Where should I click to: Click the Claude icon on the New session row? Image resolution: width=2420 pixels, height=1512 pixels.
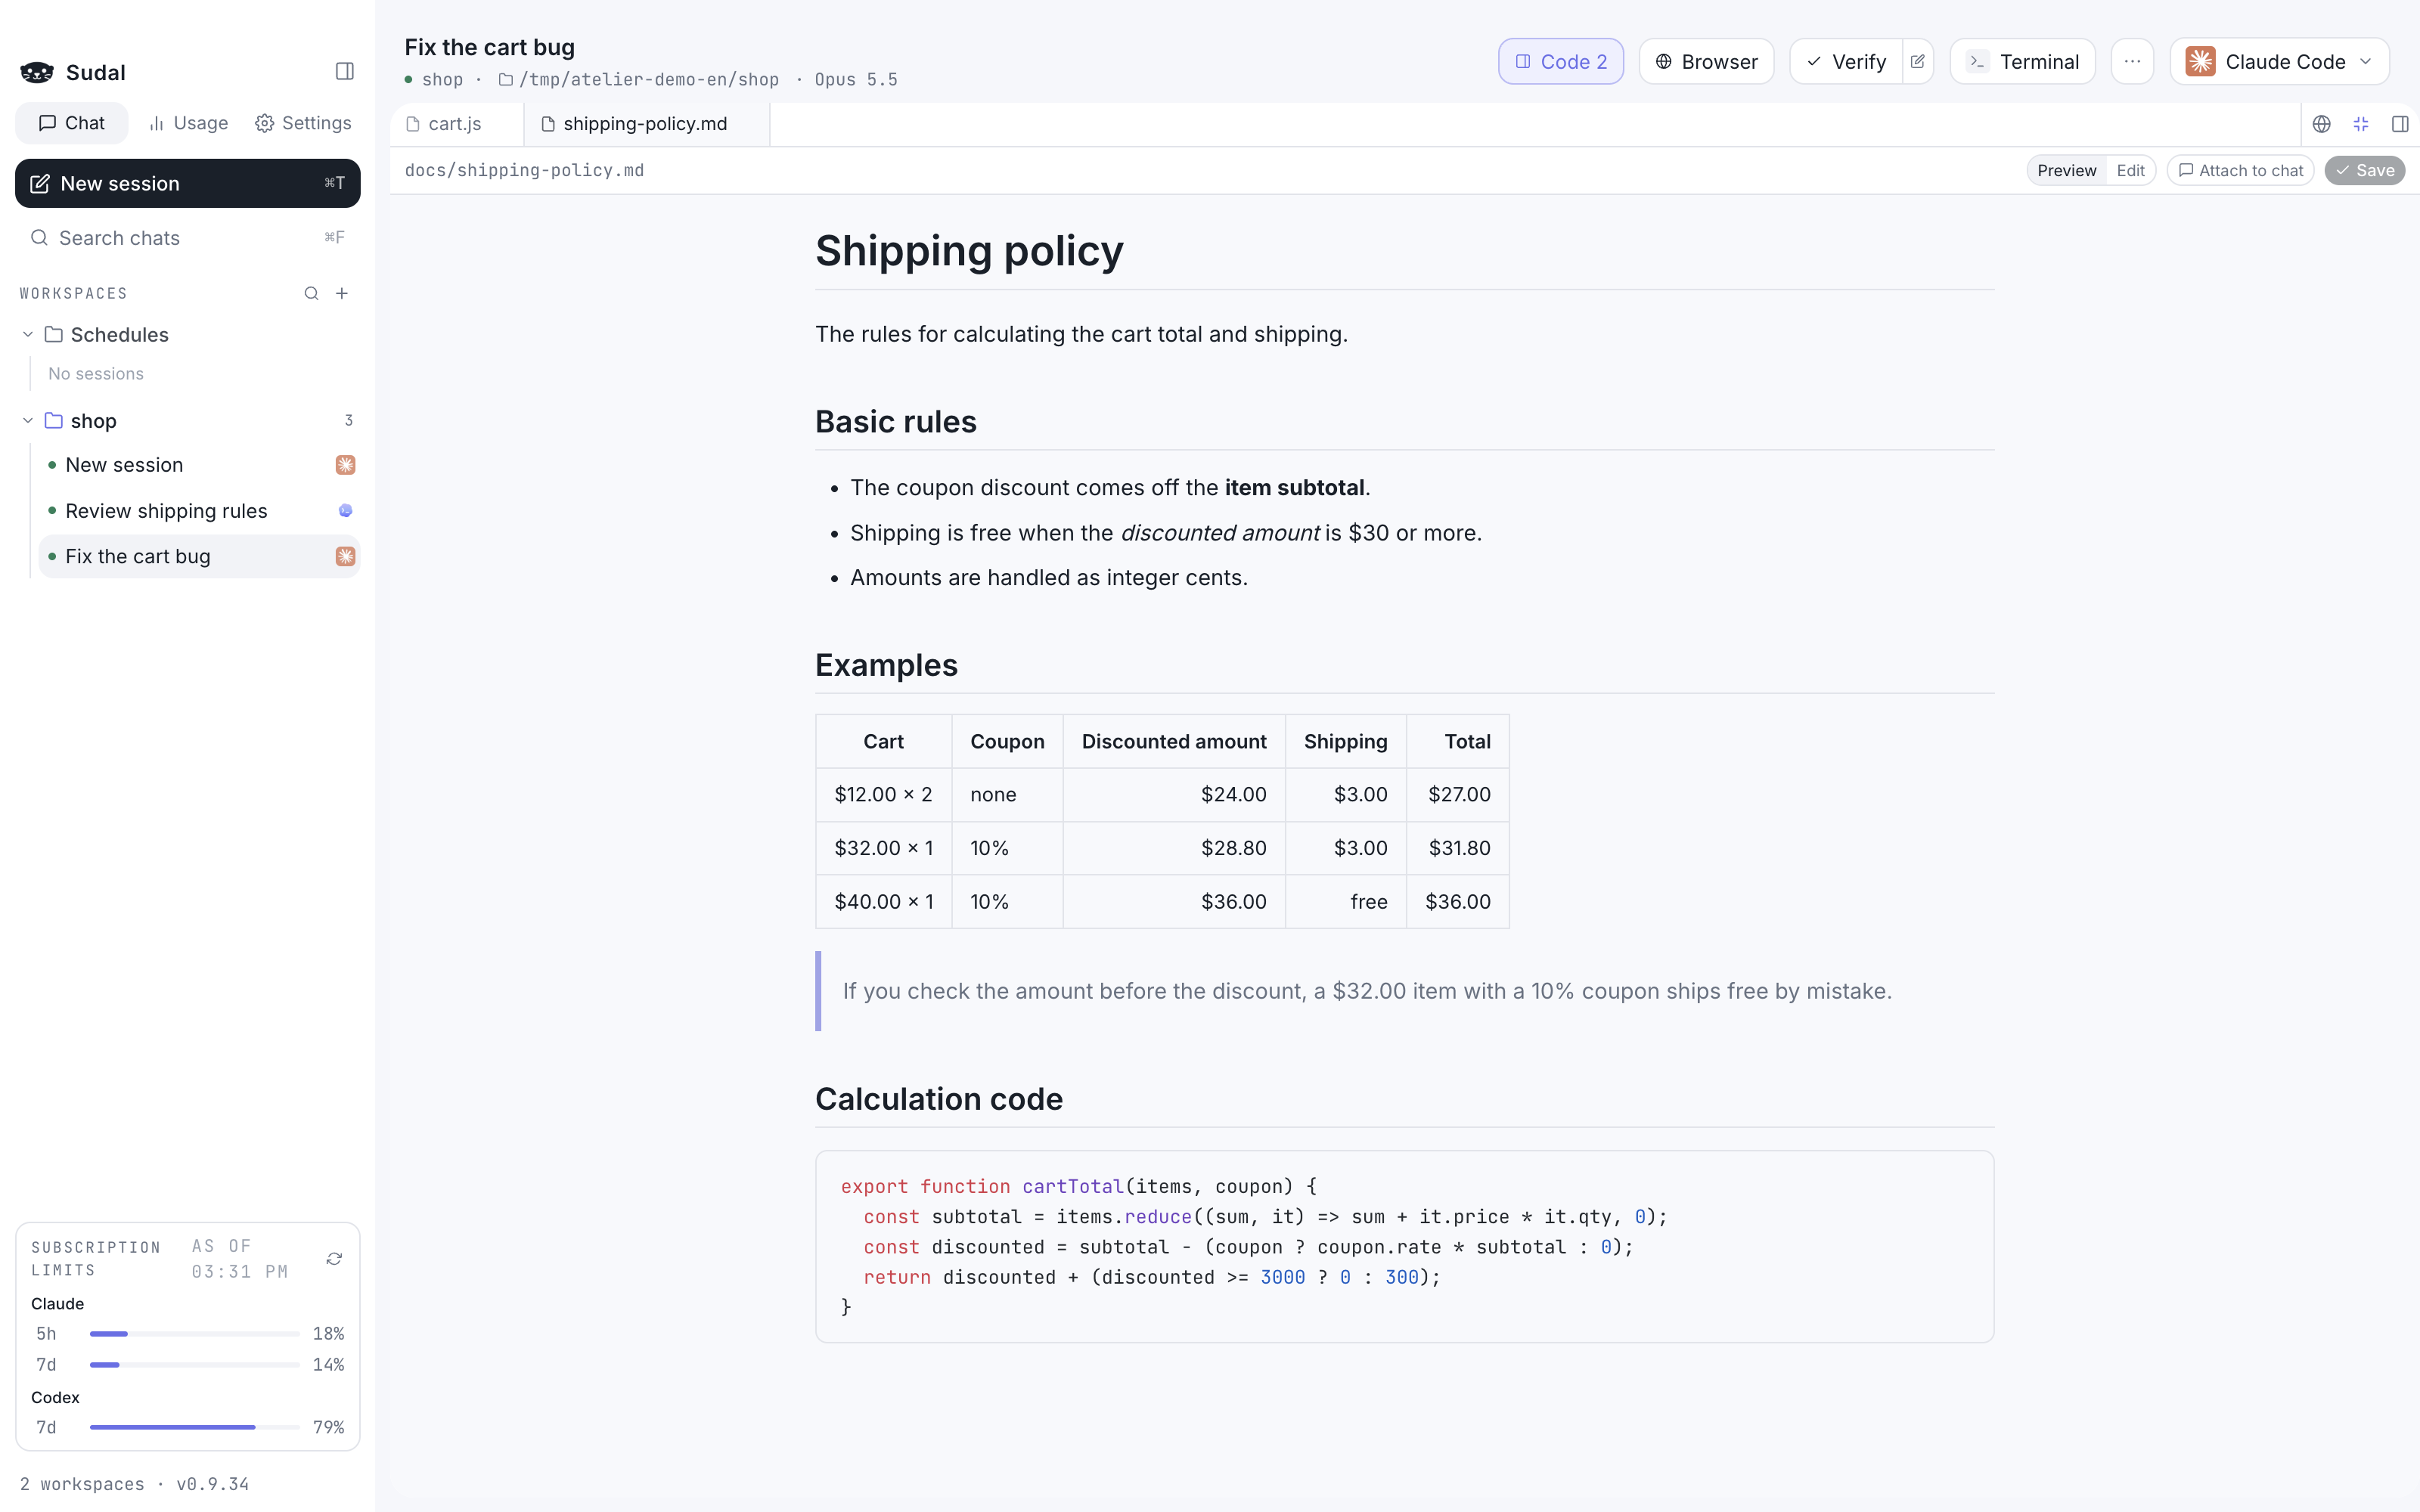[x=345, y=465]
